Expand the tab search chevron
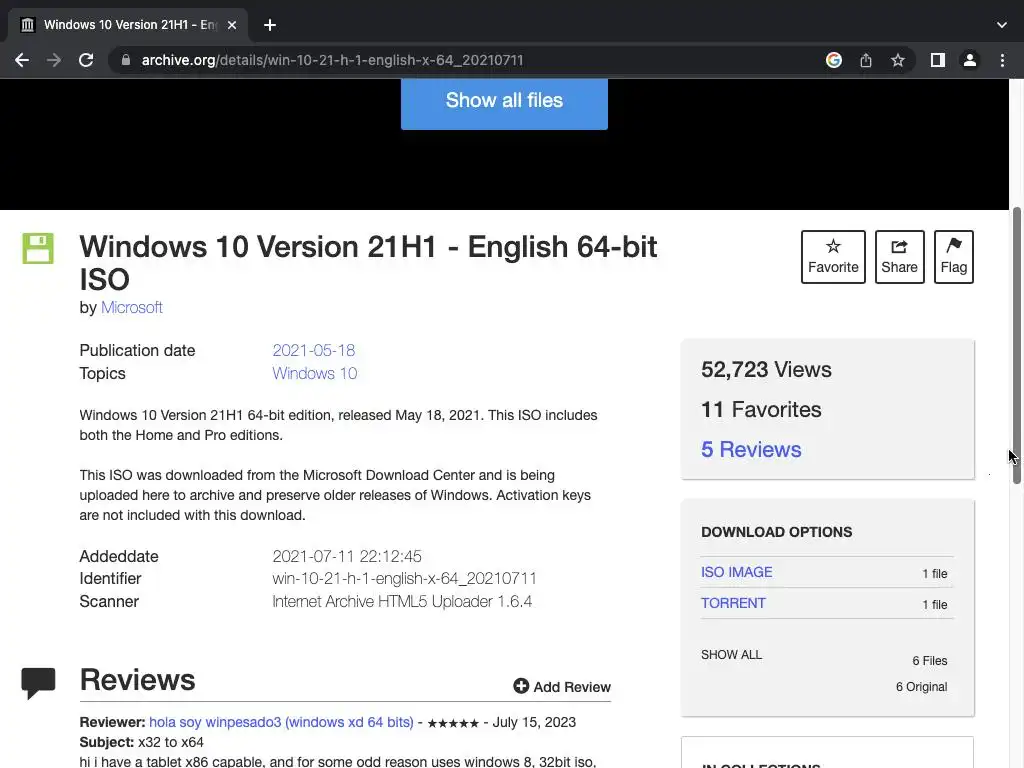The image size is (1024, 768). coord(1002,25)
